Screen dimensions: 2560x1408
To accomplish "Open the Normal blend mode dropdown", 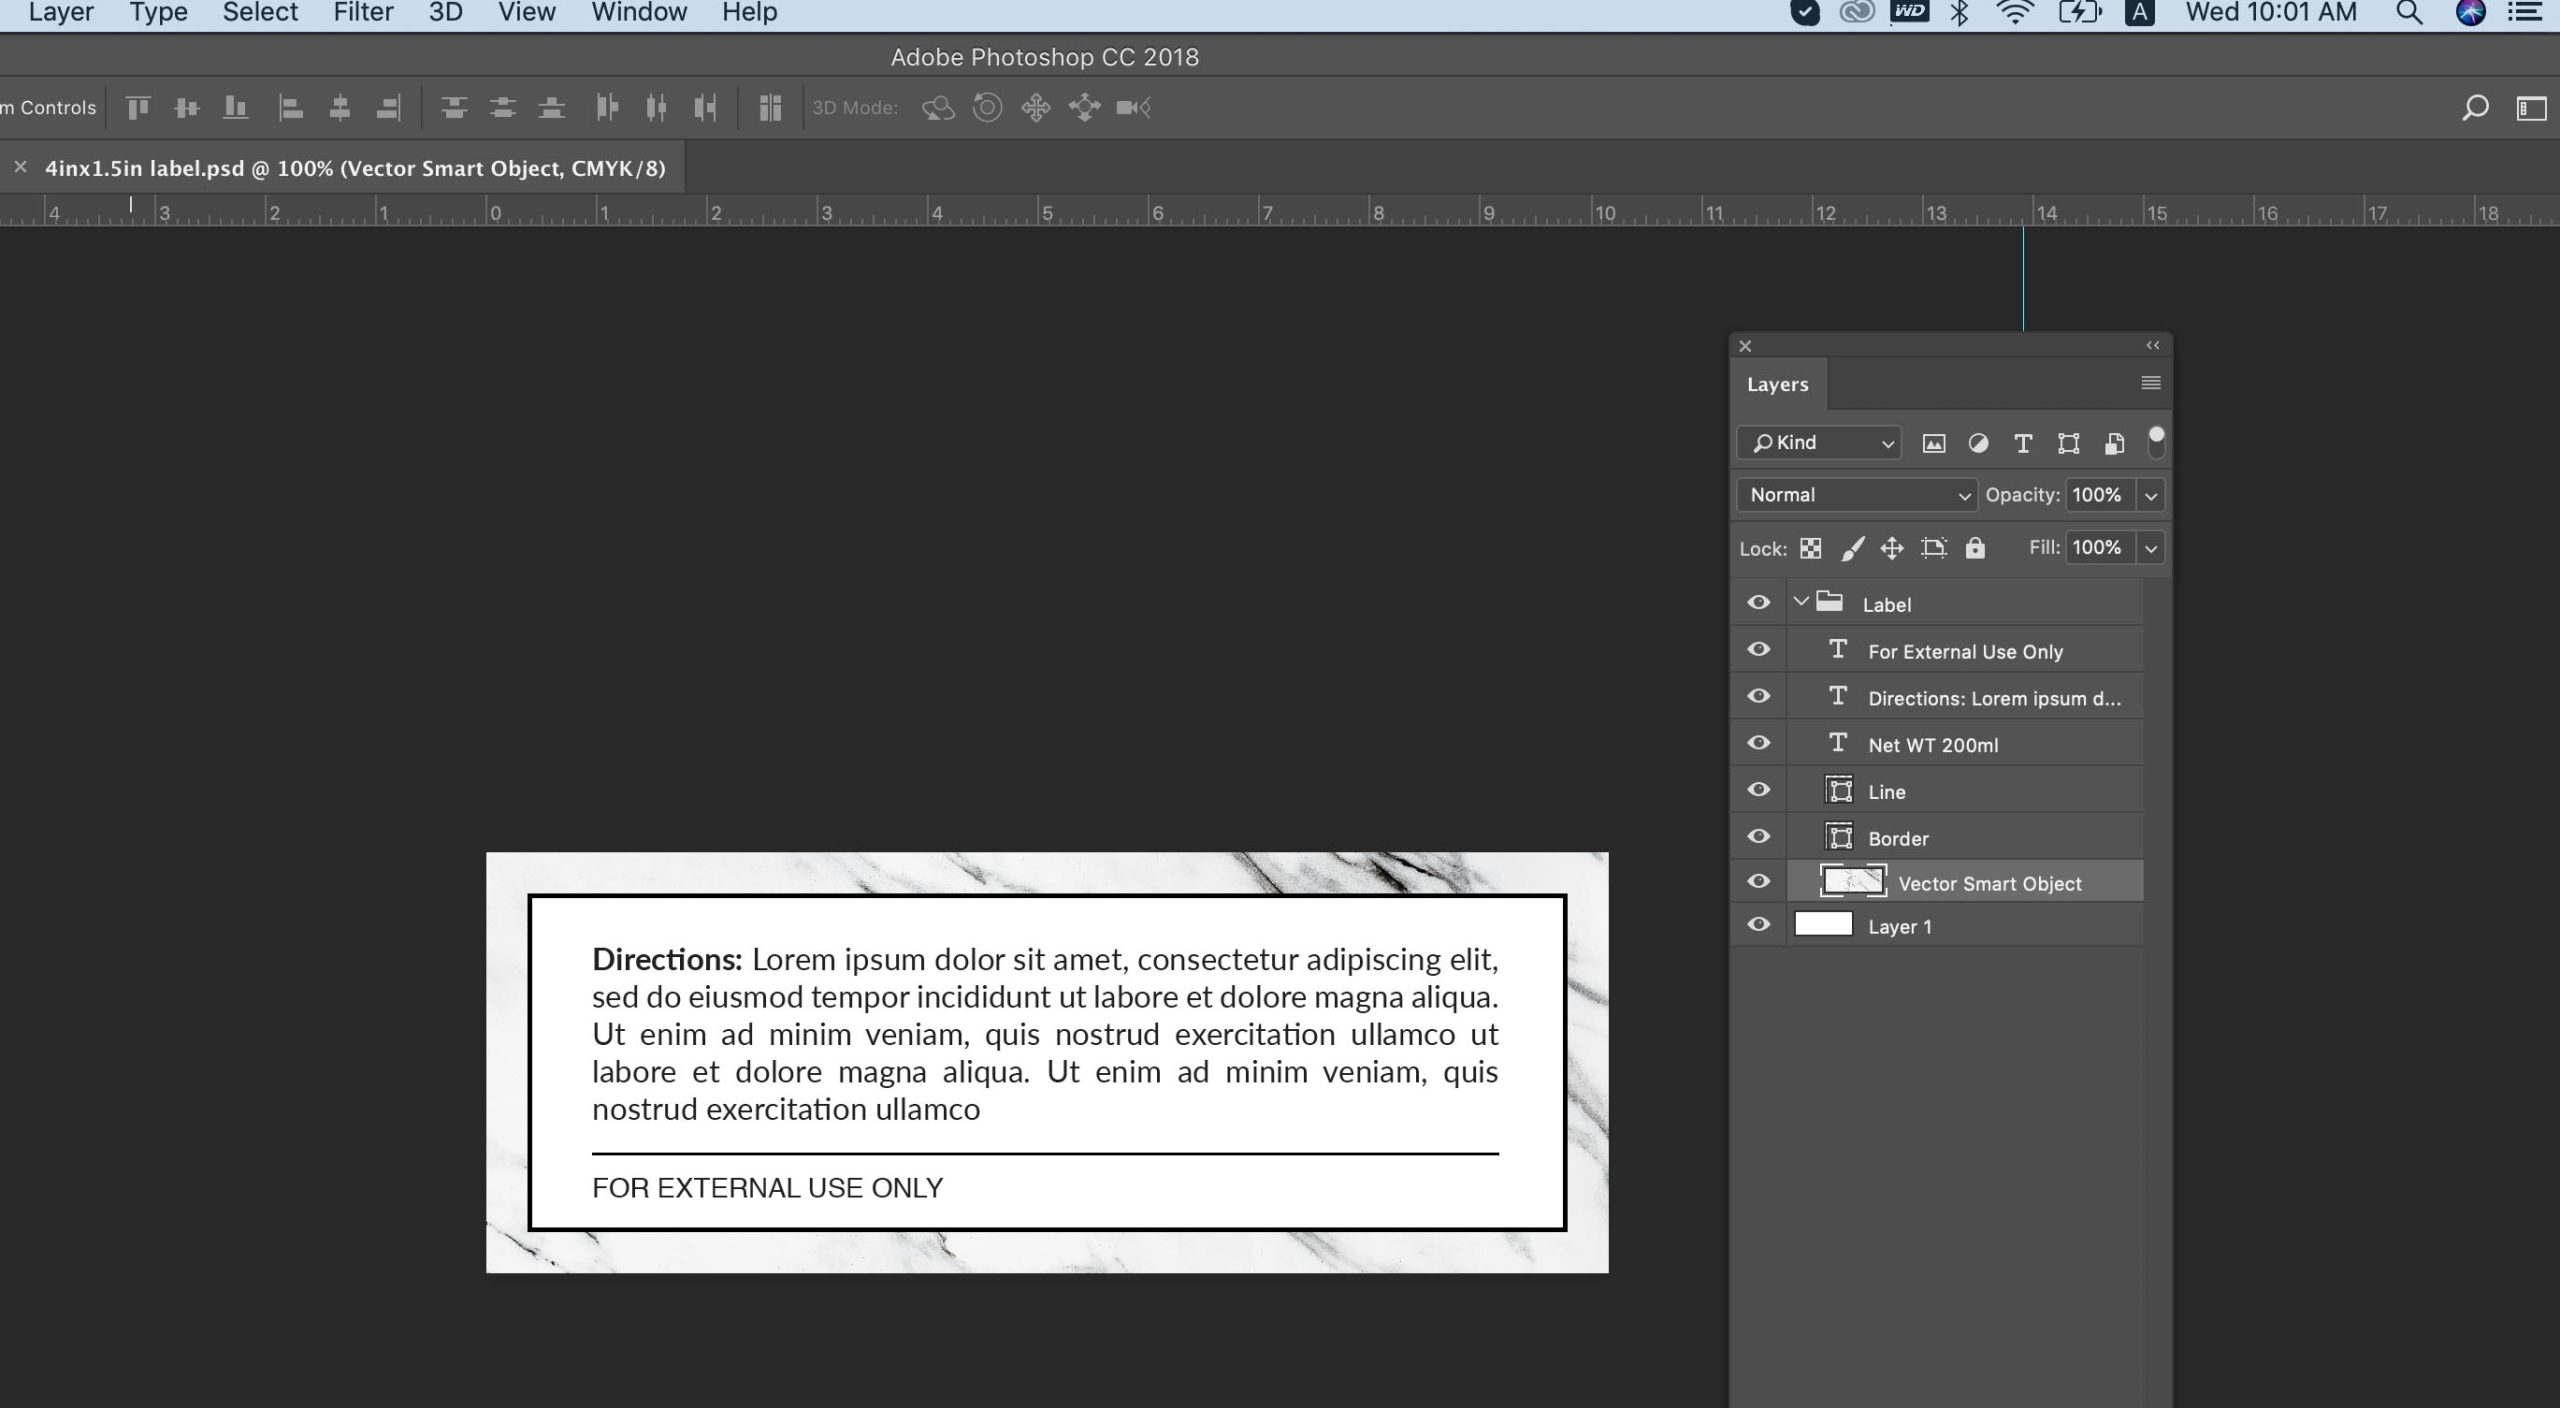I will coord(1856,495).
